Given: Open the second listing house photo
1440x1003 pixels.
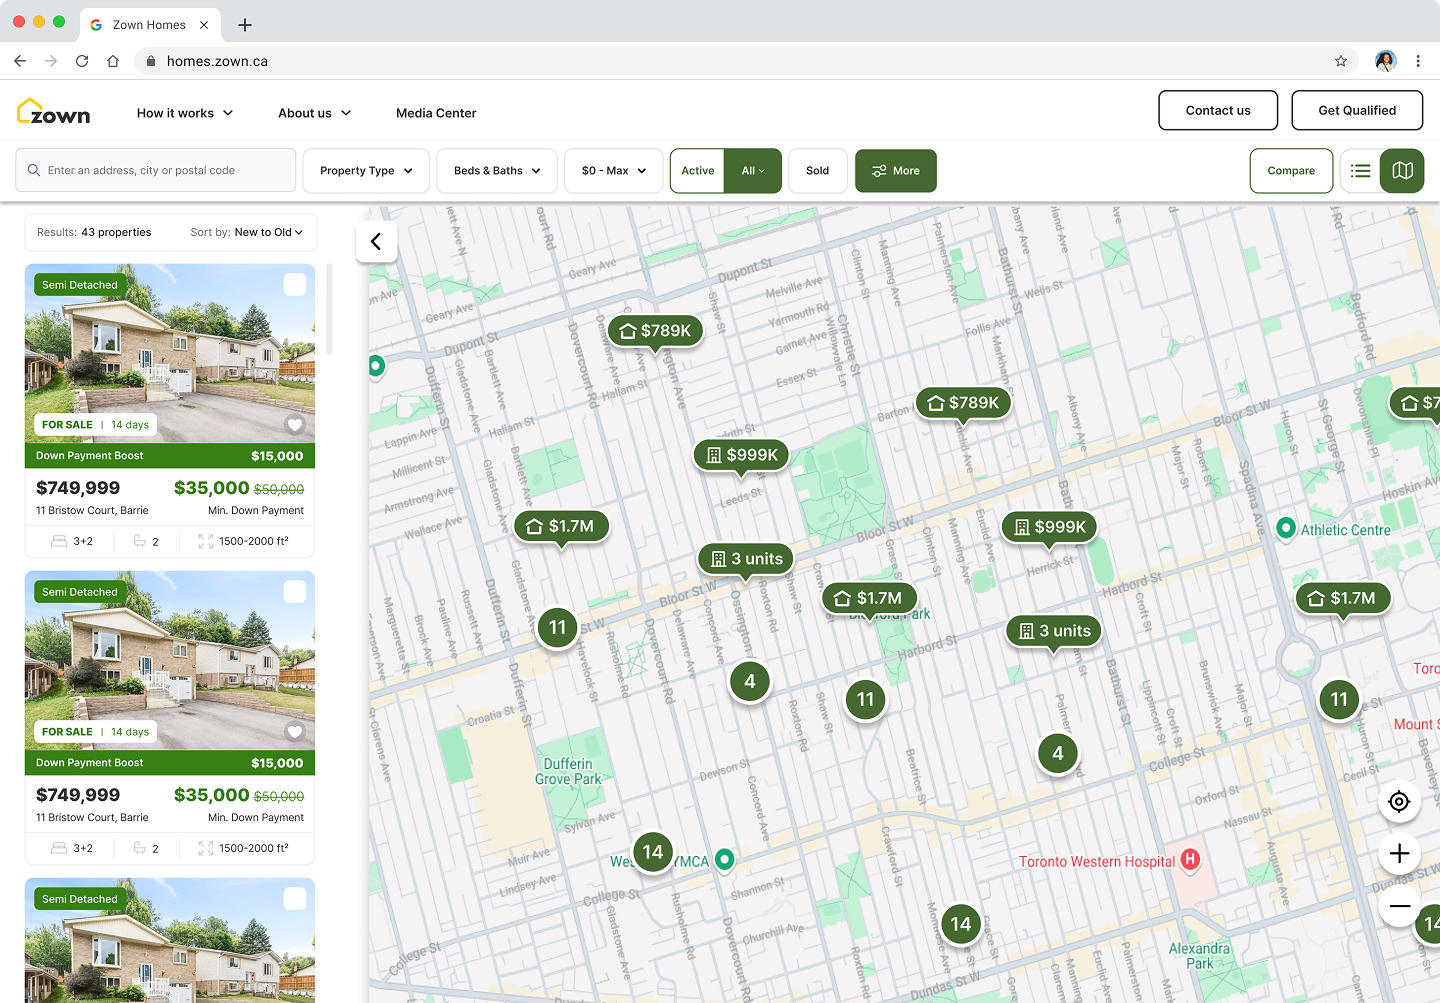Looking at the screenshot, I should [170, 660].
